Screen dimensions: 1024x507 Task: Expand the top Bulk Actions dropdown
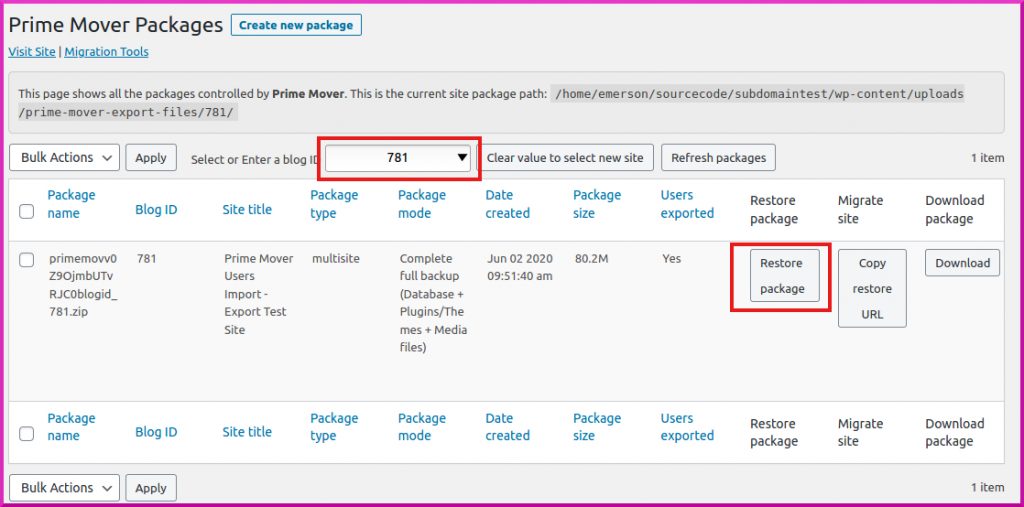(65, 157)
